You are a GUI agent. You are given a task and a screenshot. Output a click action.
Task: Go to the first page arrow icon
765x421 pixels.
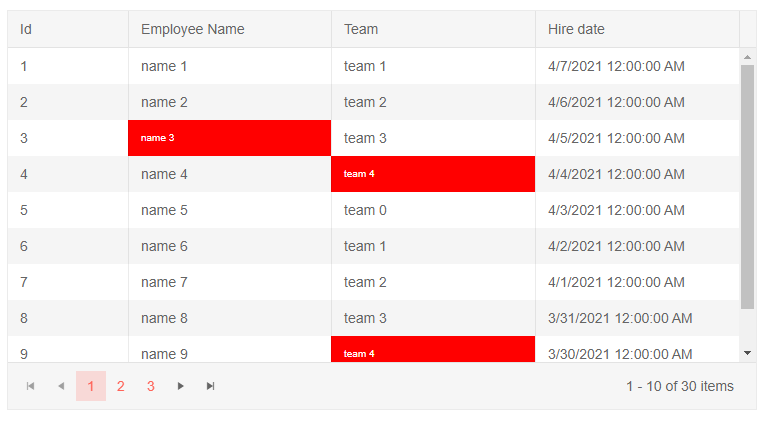click(x=31, y=386)
